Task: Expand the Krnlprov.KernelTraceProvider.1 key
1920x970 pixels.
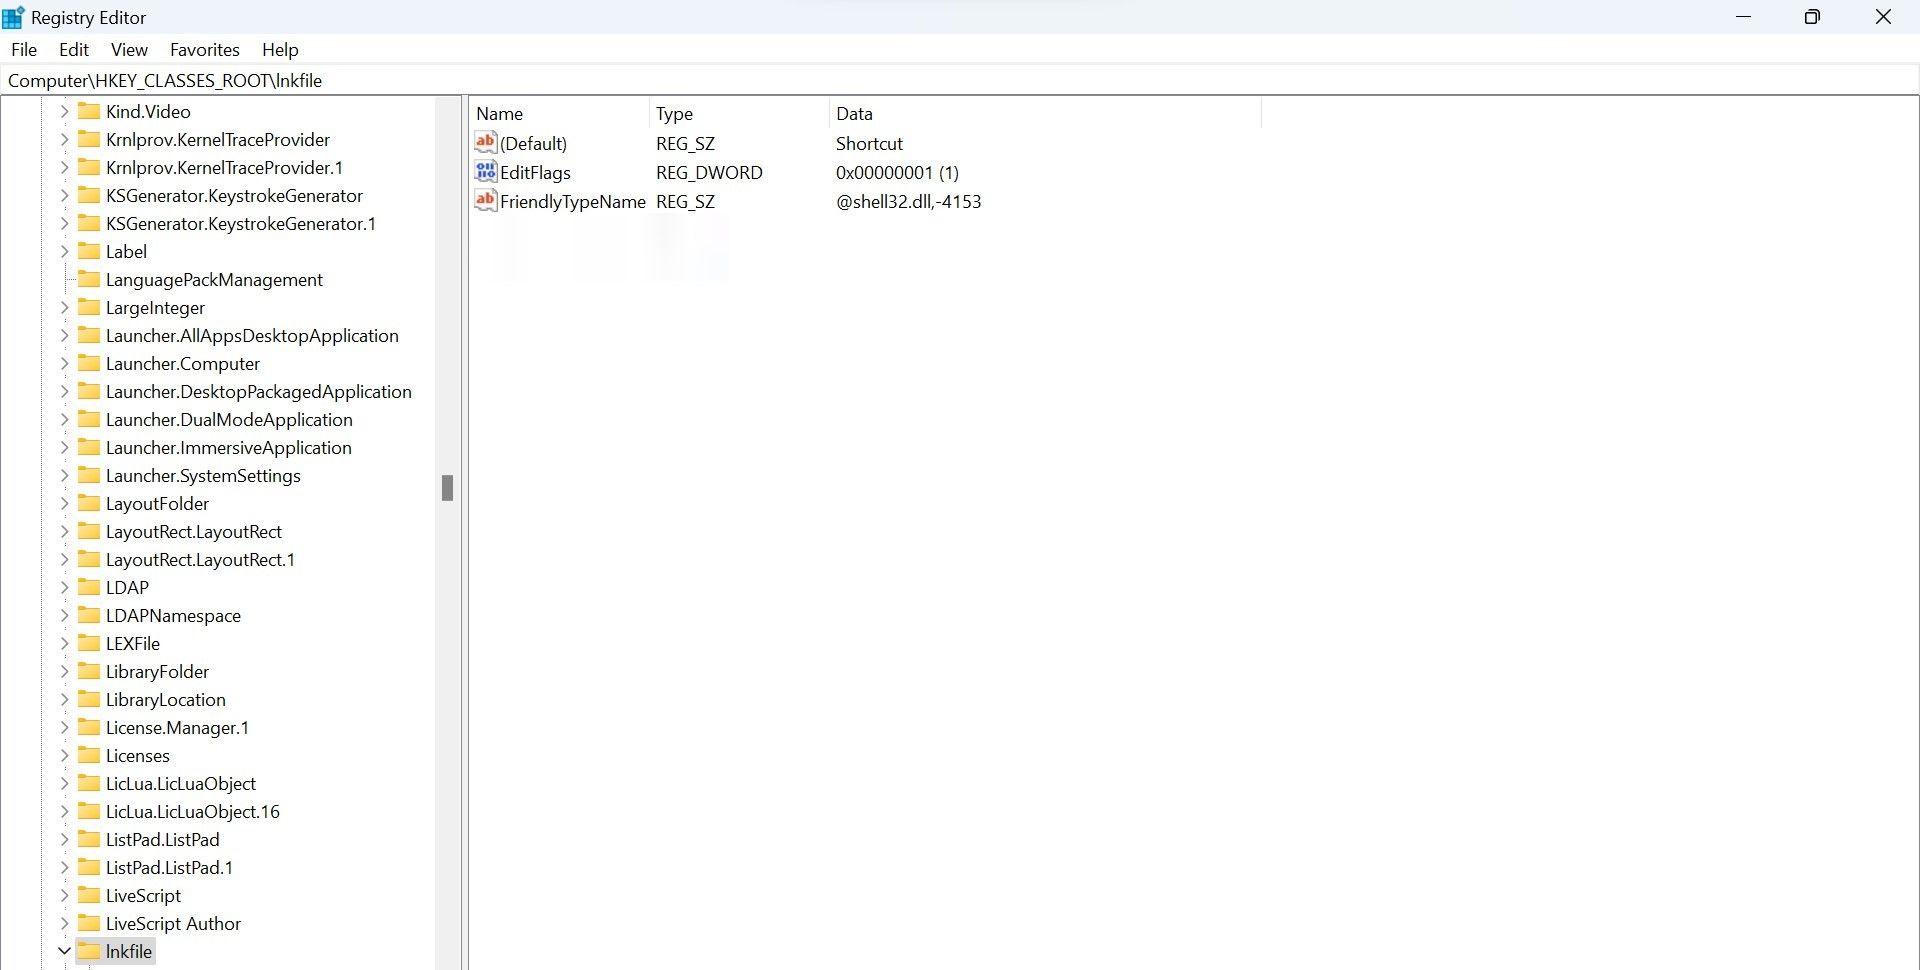Action: tap(64, 167)
